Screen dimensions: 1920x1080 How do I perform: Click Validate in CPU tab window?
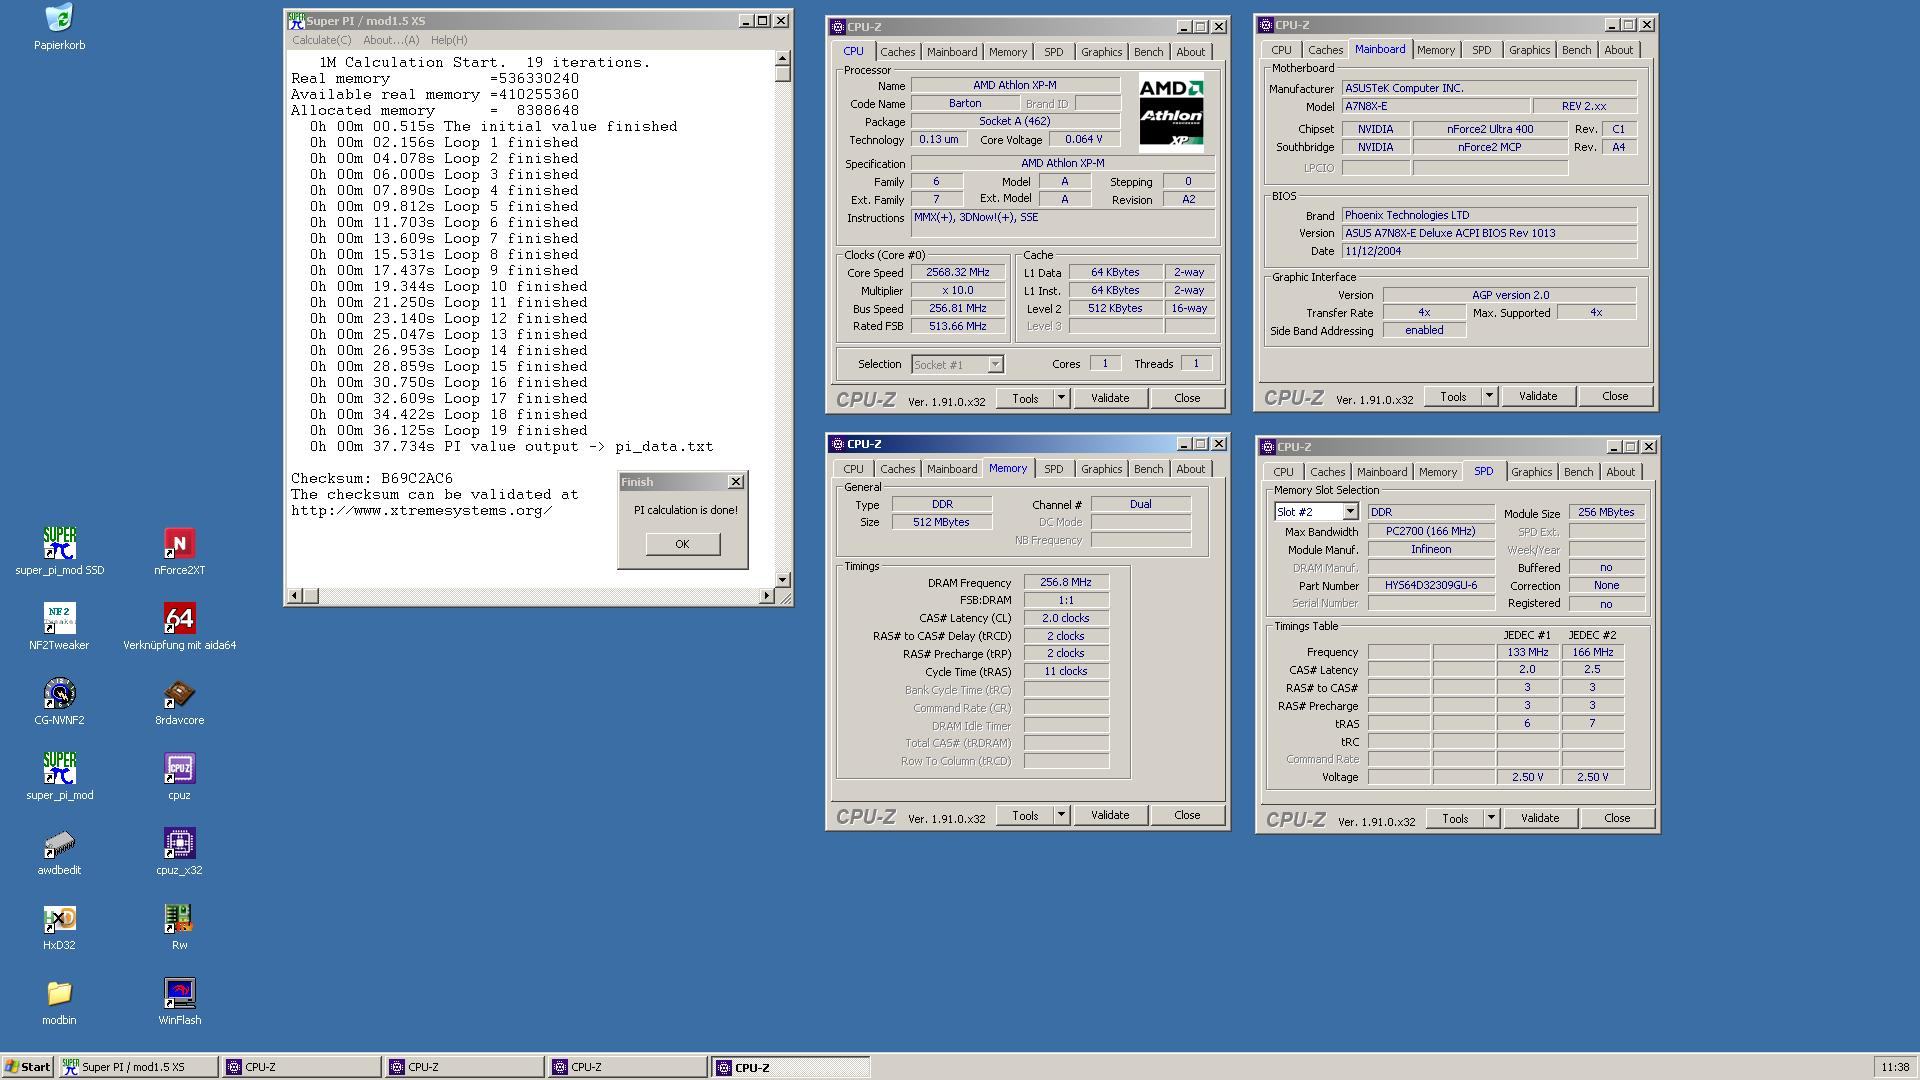1109,398
